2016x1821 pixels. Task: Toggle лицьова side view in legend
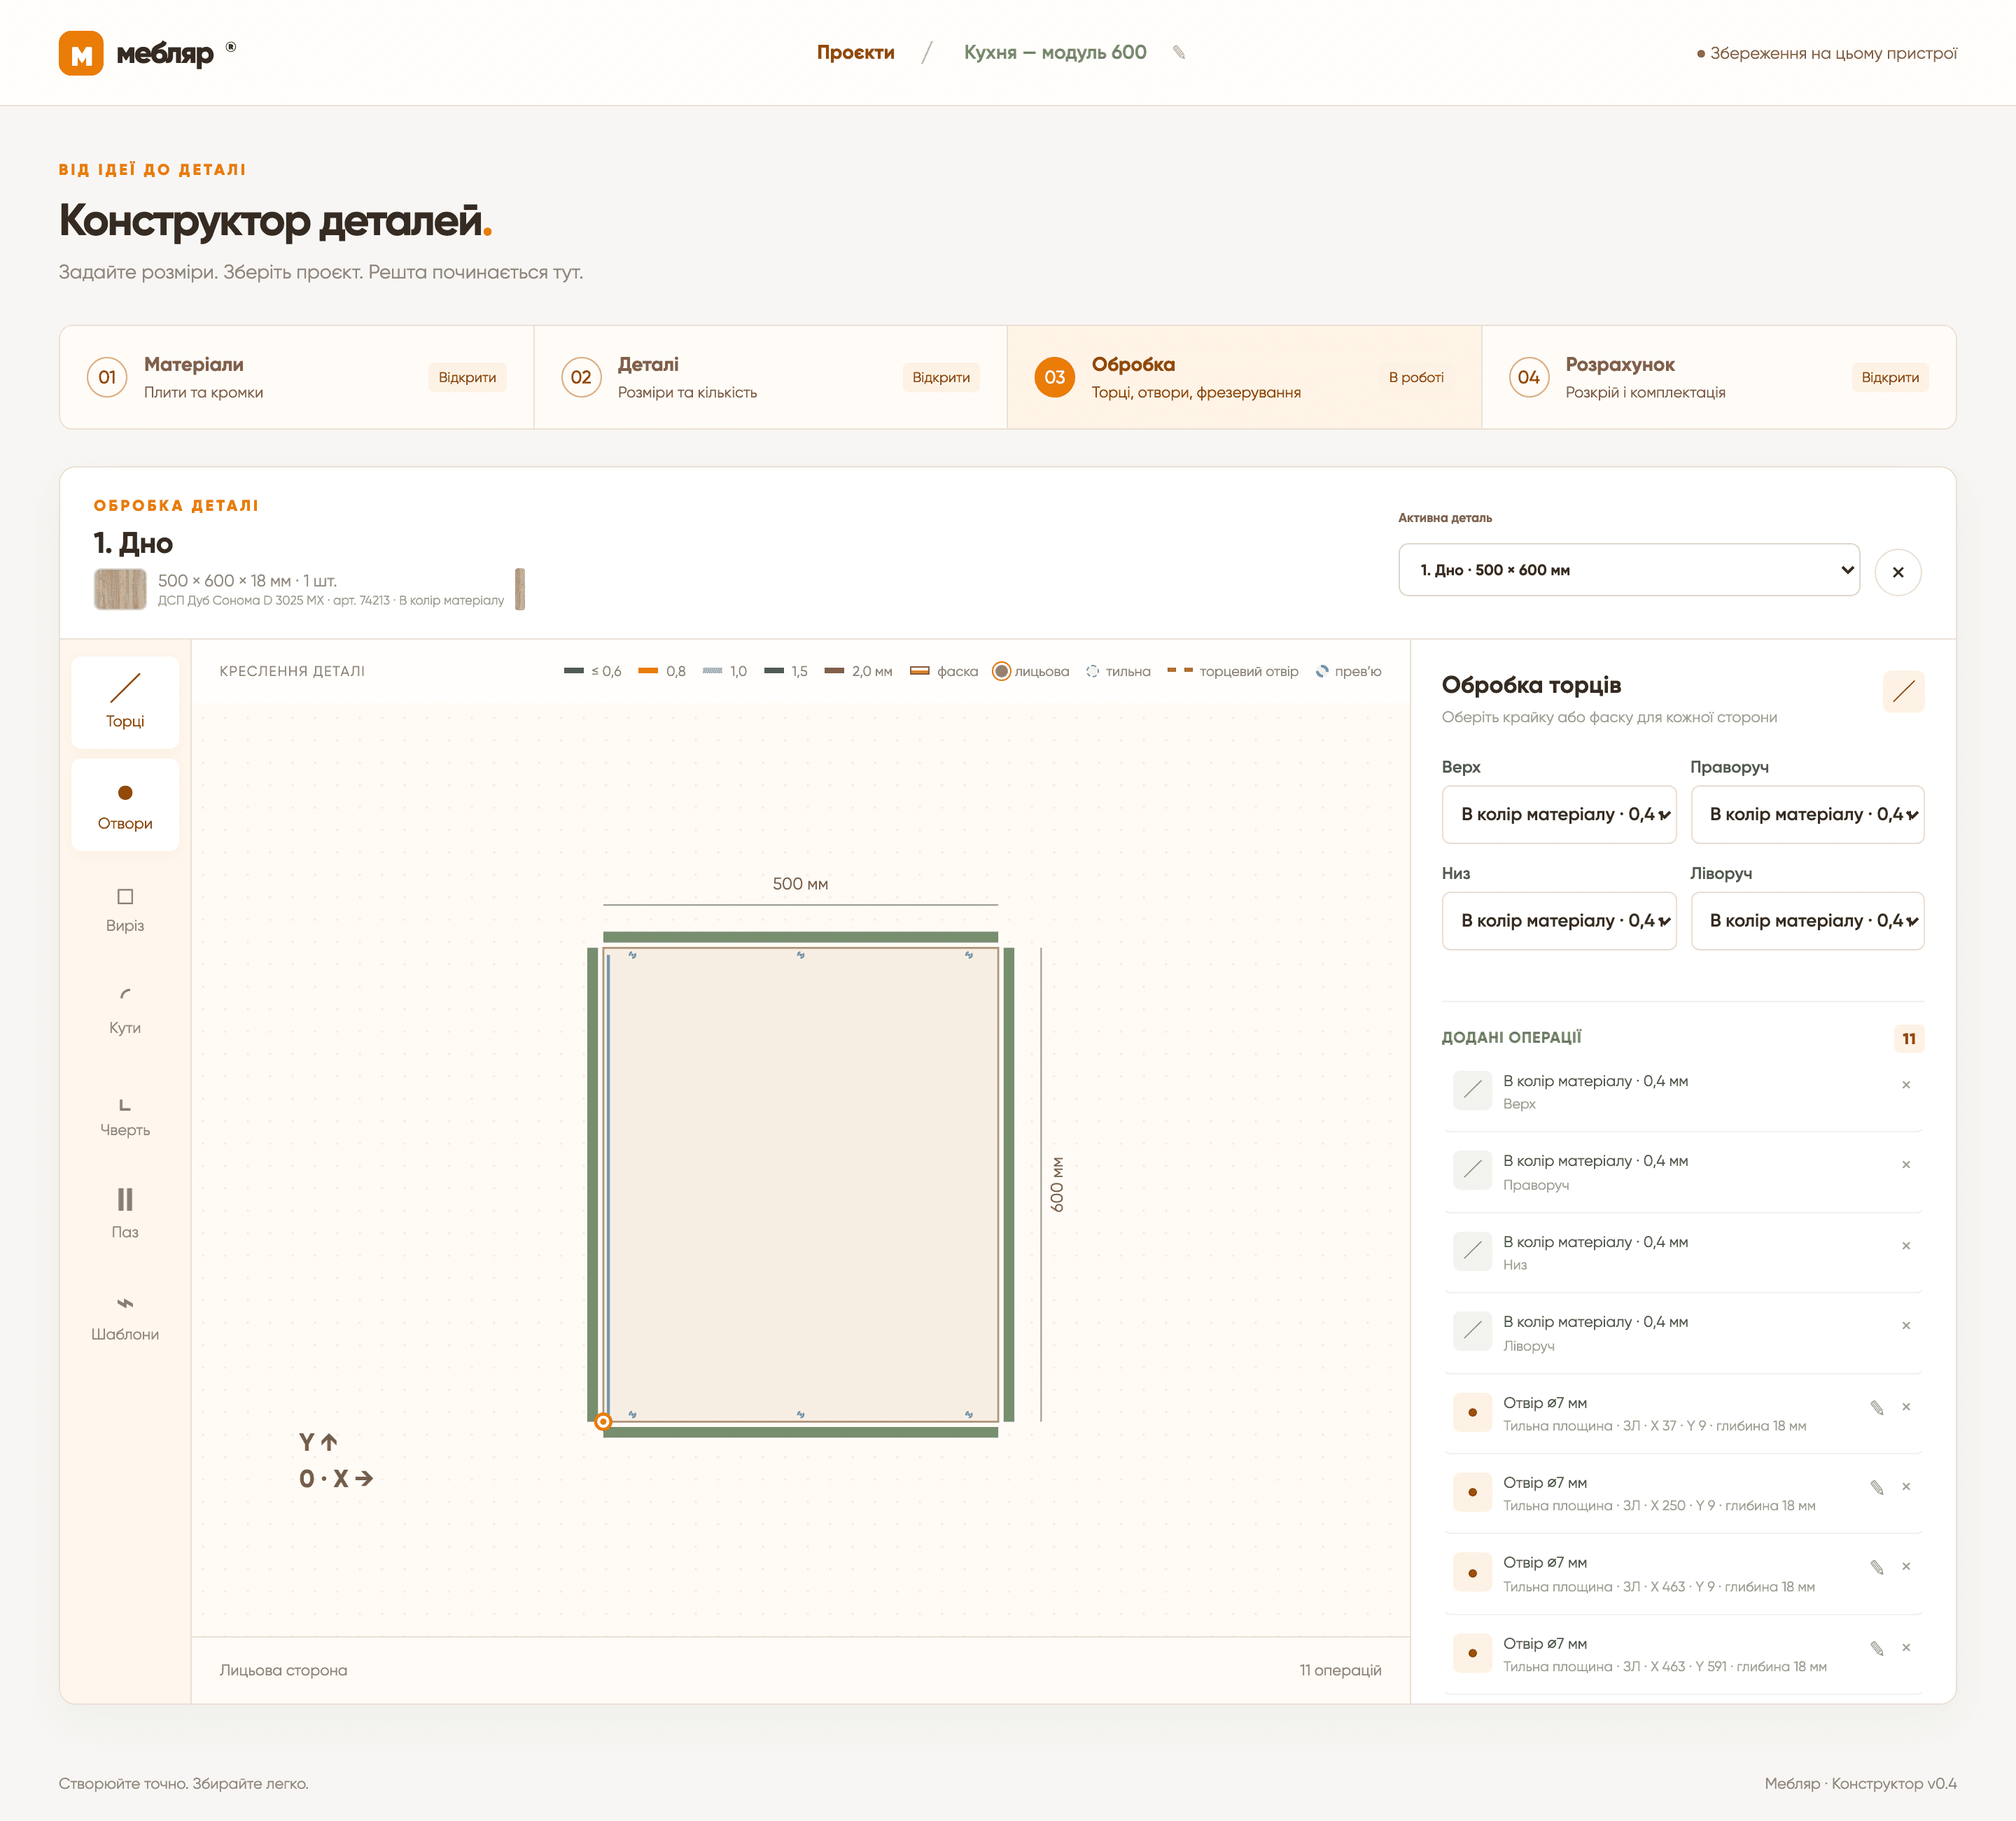pos(1030,671)
